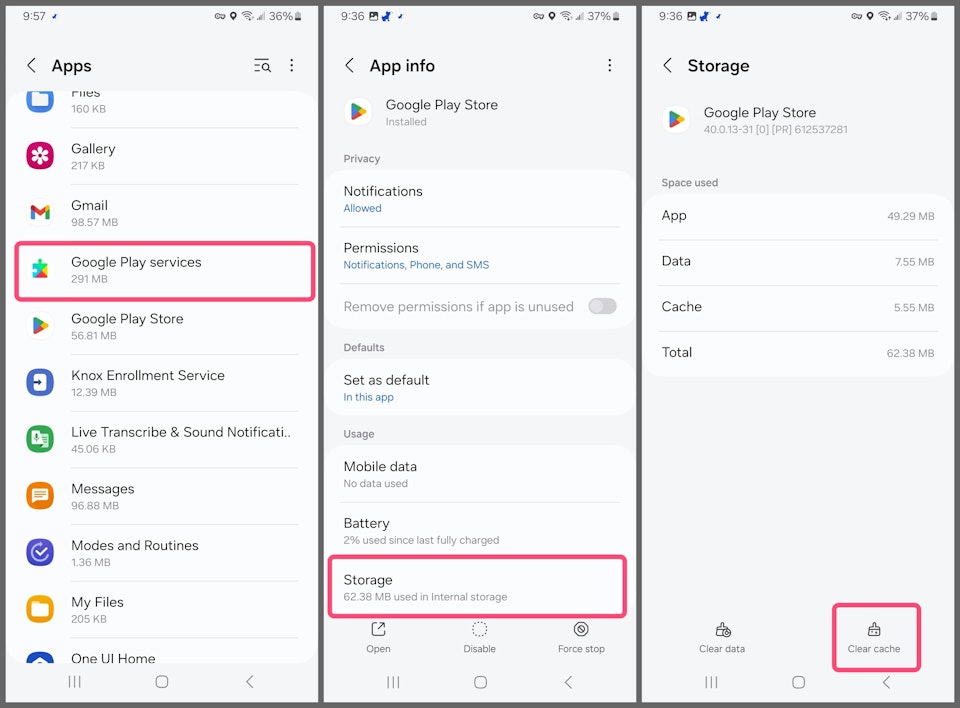Open Storage in App info
The image size is (960, 708).
point(478,587)
